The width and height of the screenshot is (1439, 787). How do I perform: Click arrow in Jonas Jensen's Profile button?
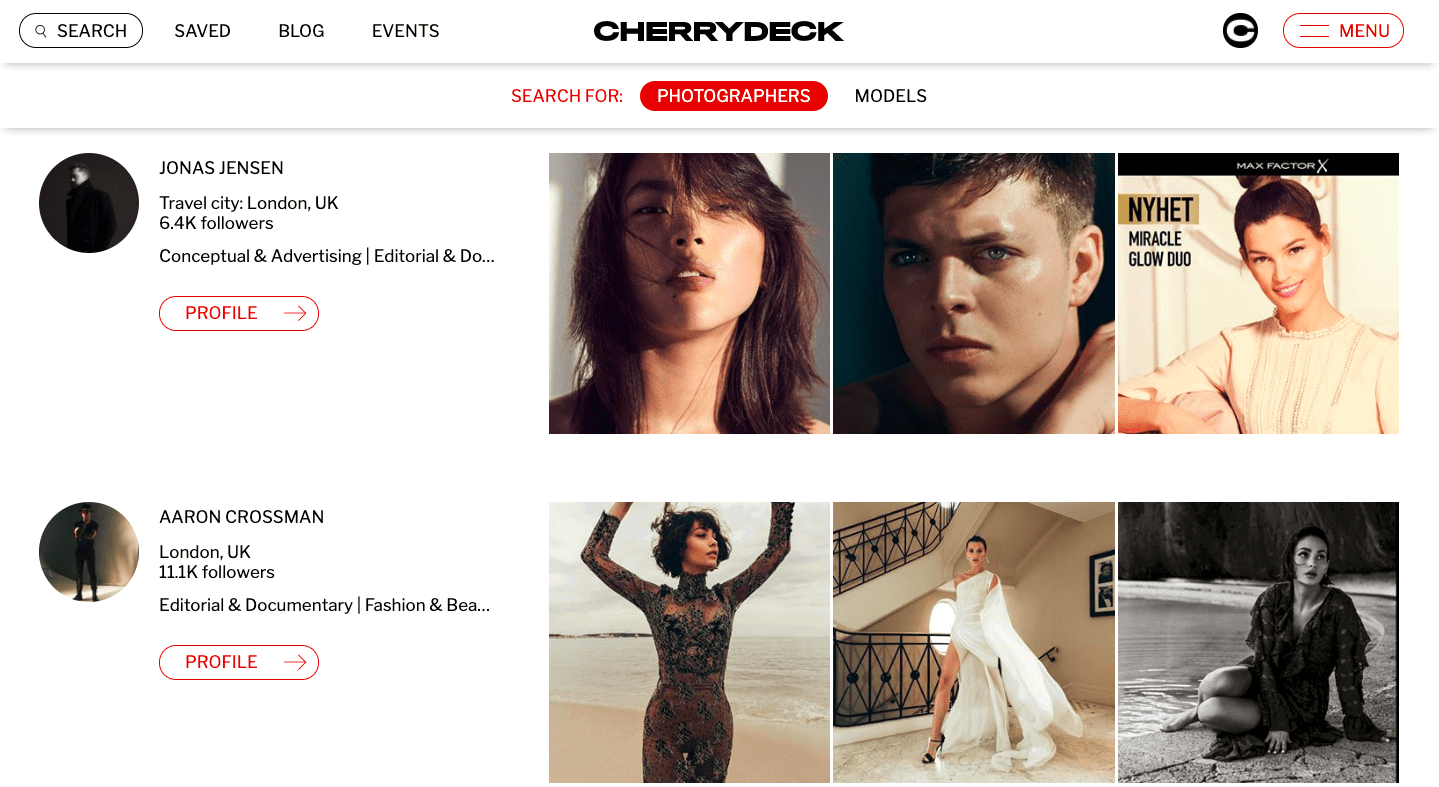(x=295, y=313)
